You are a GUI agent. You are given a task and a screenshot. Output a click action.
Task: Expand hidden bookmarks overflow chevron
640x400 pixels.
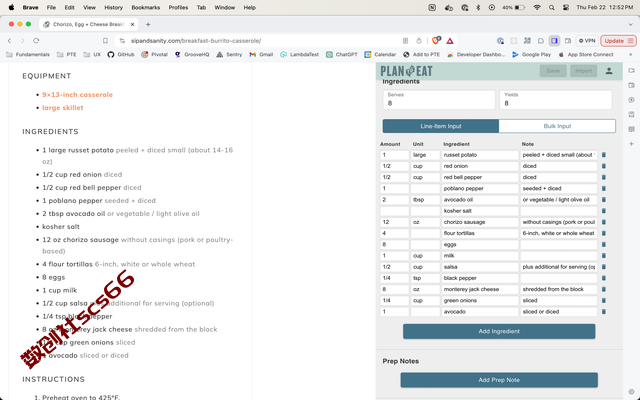[x=631, y=54]
